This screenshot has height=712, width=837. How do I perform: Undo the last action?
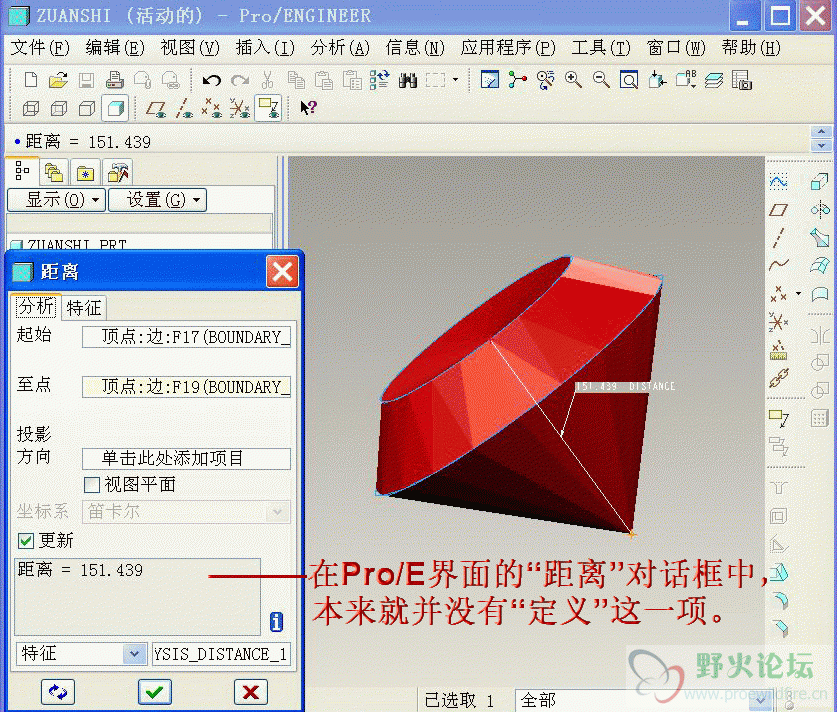click(x=211, y=80)
